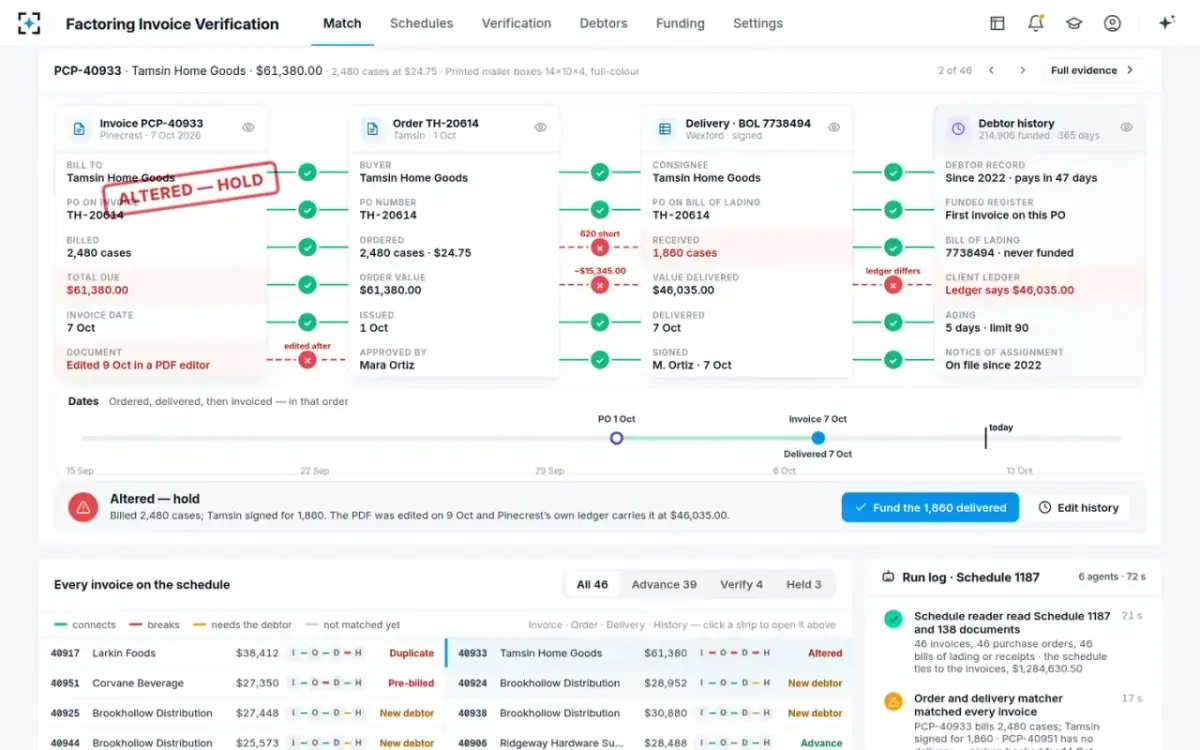Open the Verification tab
Screen dimensions: 1200x750
(x=516, y=23)
